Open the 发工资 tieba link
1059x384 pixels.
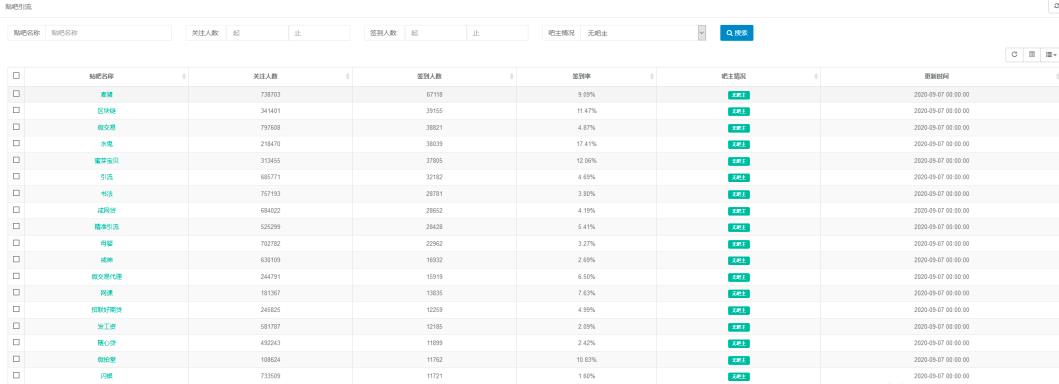tap(107, 326)
